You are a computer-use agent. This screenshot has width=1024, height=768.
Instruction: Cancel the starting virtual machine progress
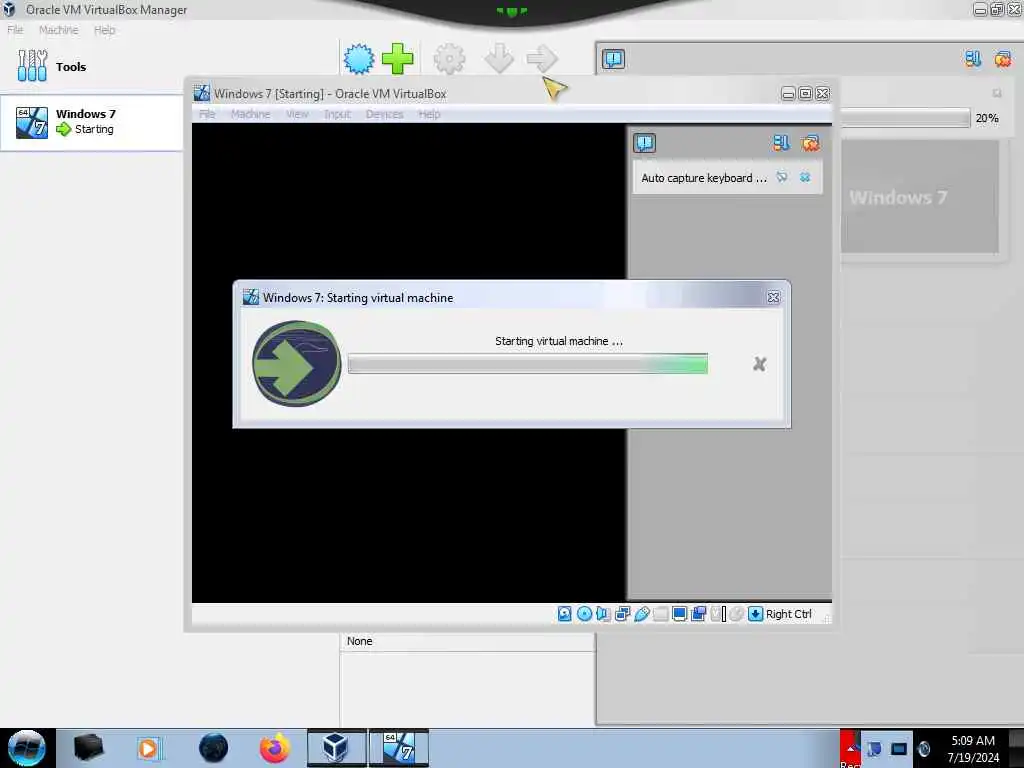[x=759, y=364]
